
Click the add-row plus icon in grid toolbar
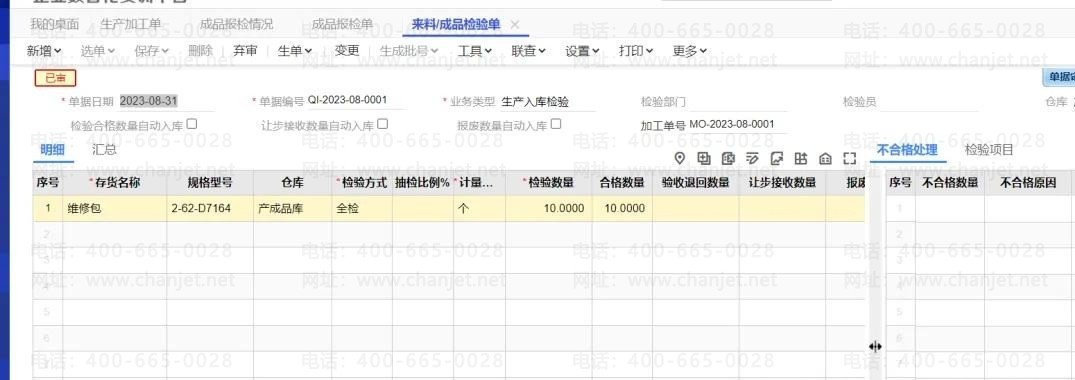pos(704,158)
